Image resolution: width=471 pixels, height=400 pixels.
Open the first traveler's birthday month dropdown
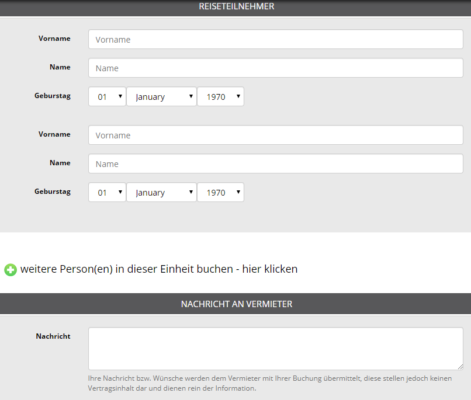click(161, 97)
